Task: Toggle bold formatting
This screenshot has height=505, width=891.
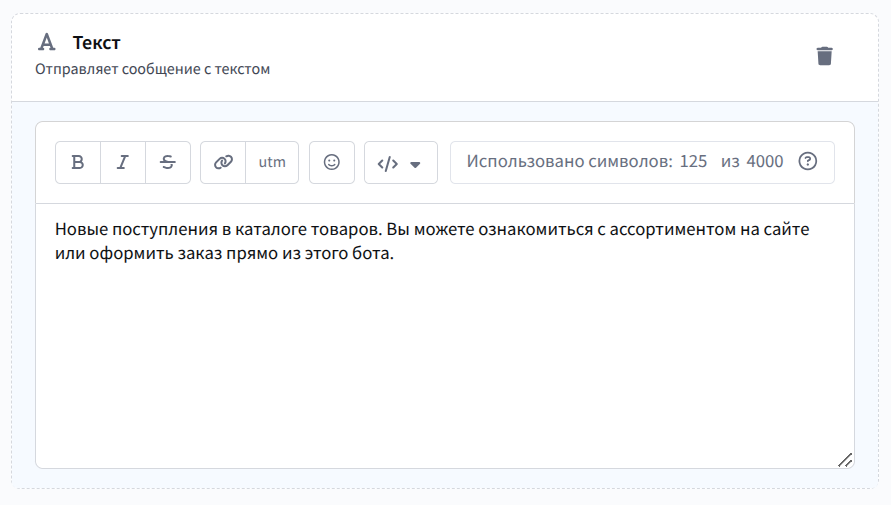Action: (78, 162)
